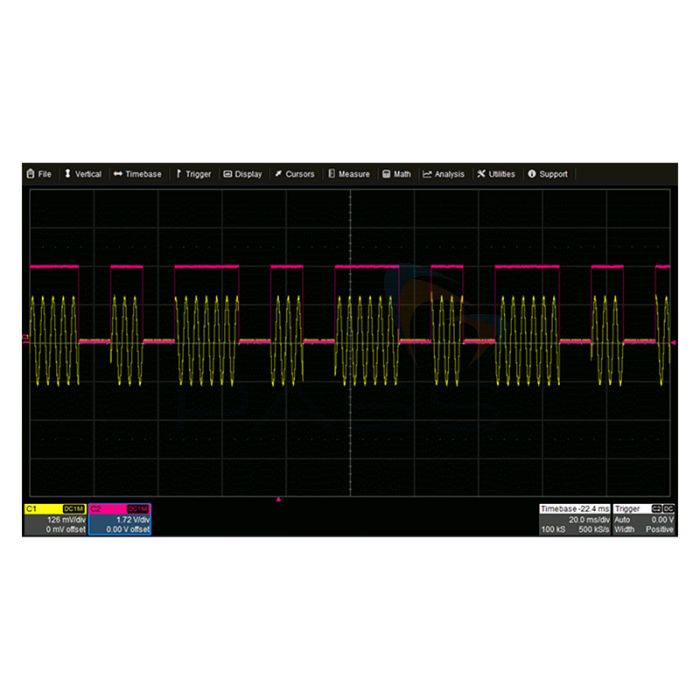
Task: Click the trigger DC coupling badge icon
Action: pos(668,509)
